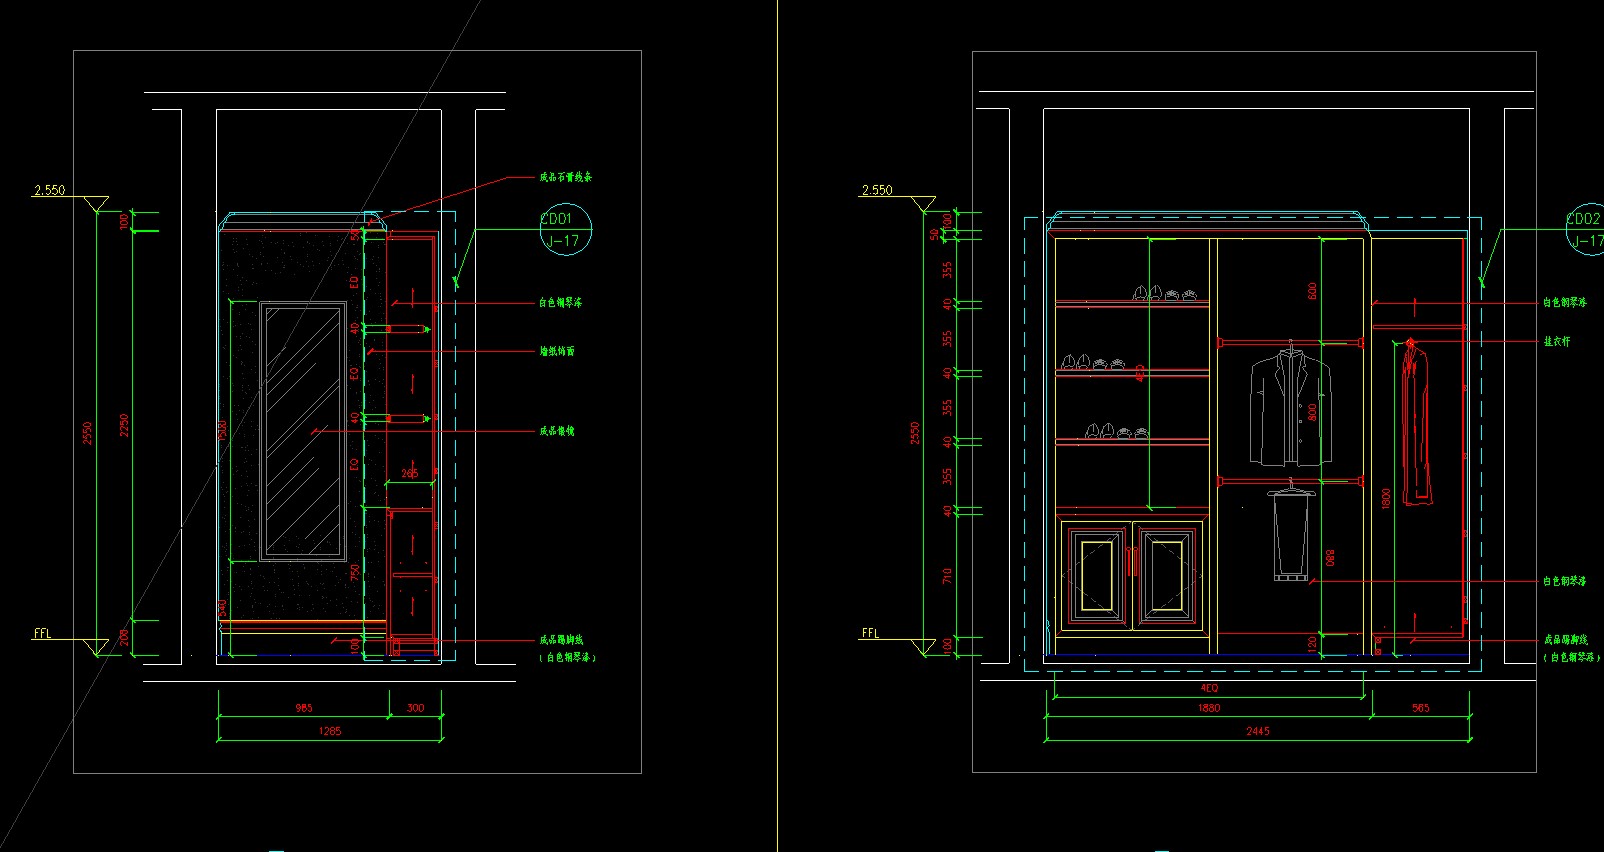The width and height of the screenshot is (1604, 852).
Task: Click the CD02 callout bubble
Action: click(1585, 229)
